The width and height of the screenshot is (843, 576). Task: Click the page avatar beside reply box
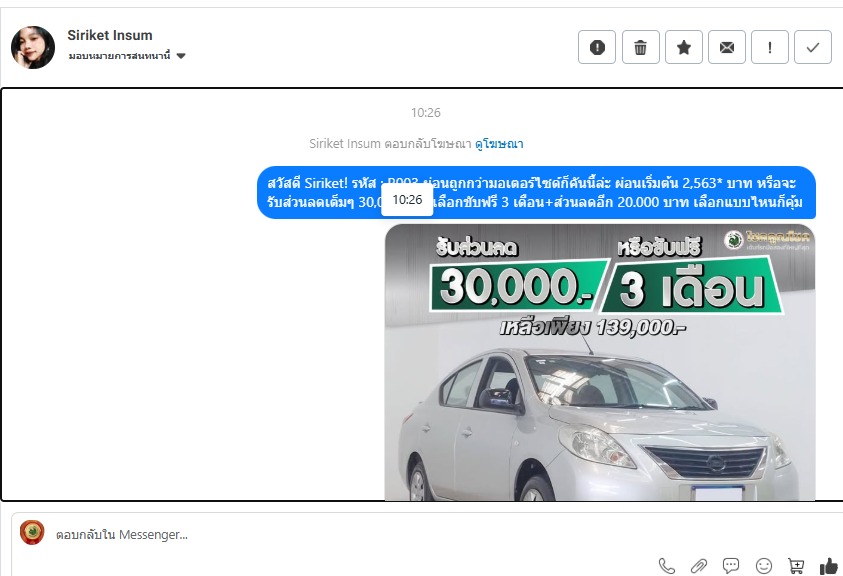coord(32,533)
